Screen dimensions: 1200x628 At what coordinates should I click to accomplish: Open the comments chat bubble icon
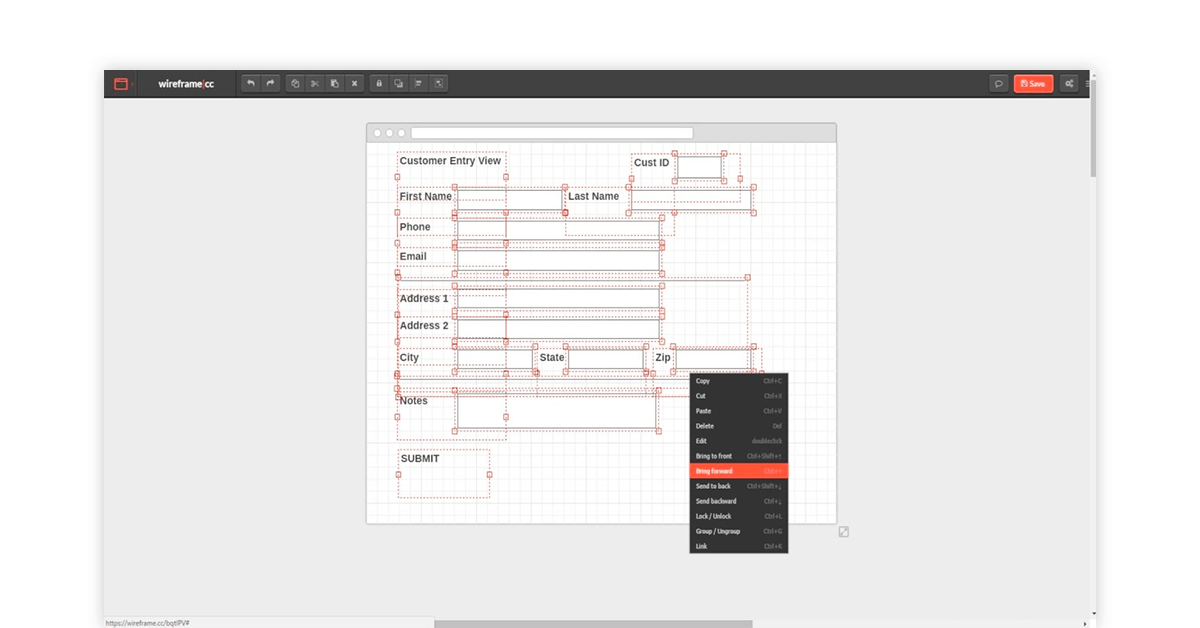(999, 83)
